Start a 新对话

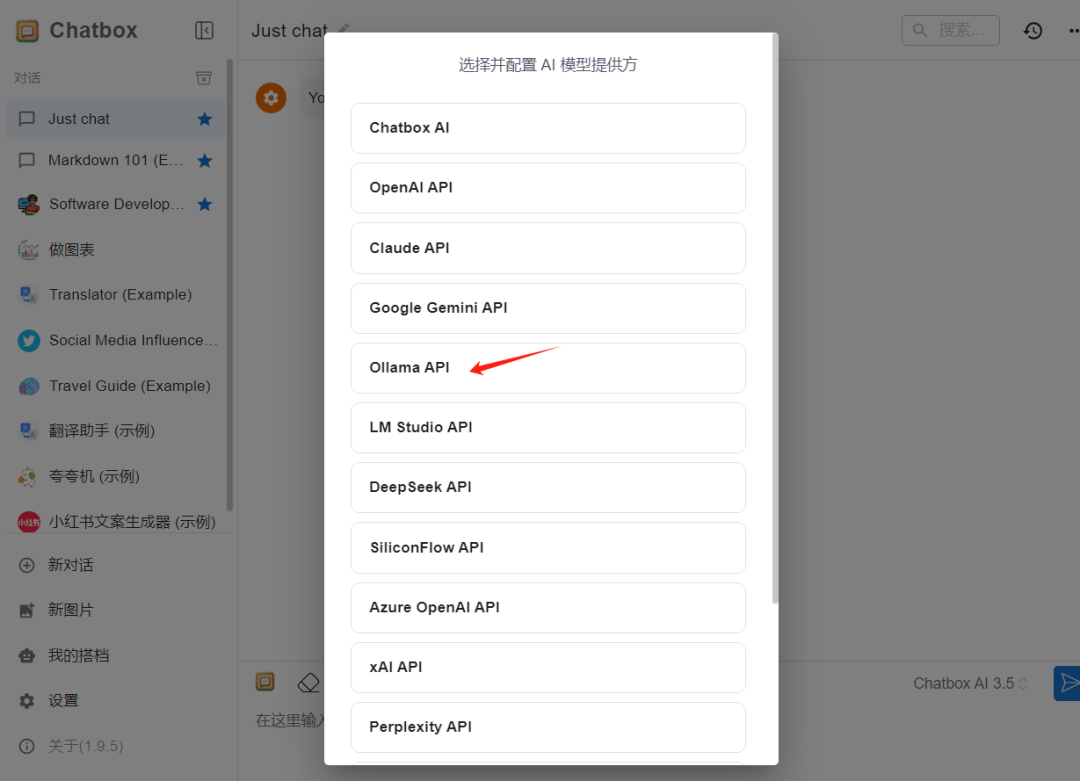pyautogui.click(x=116, y=565)
